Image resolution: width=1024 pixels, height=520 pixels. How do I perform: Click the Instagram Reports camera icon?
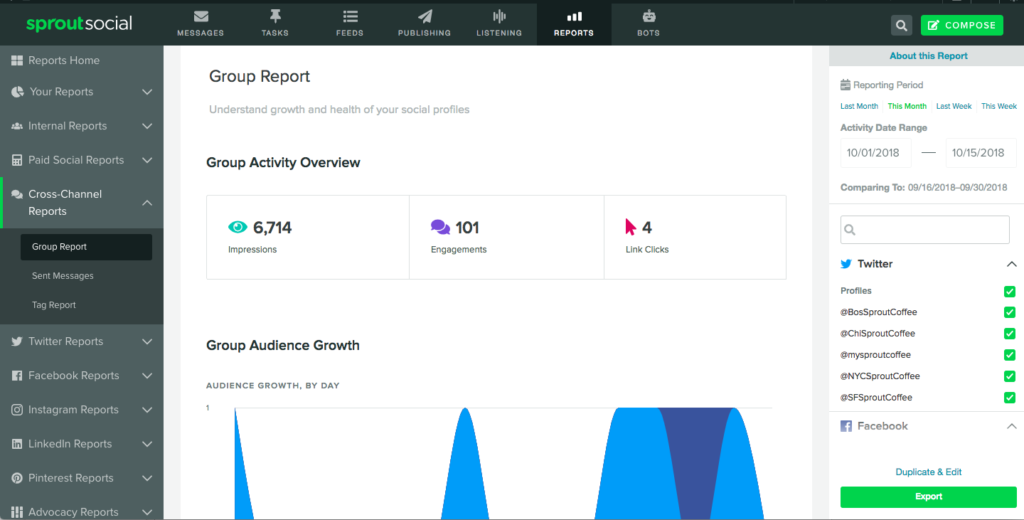17,410
